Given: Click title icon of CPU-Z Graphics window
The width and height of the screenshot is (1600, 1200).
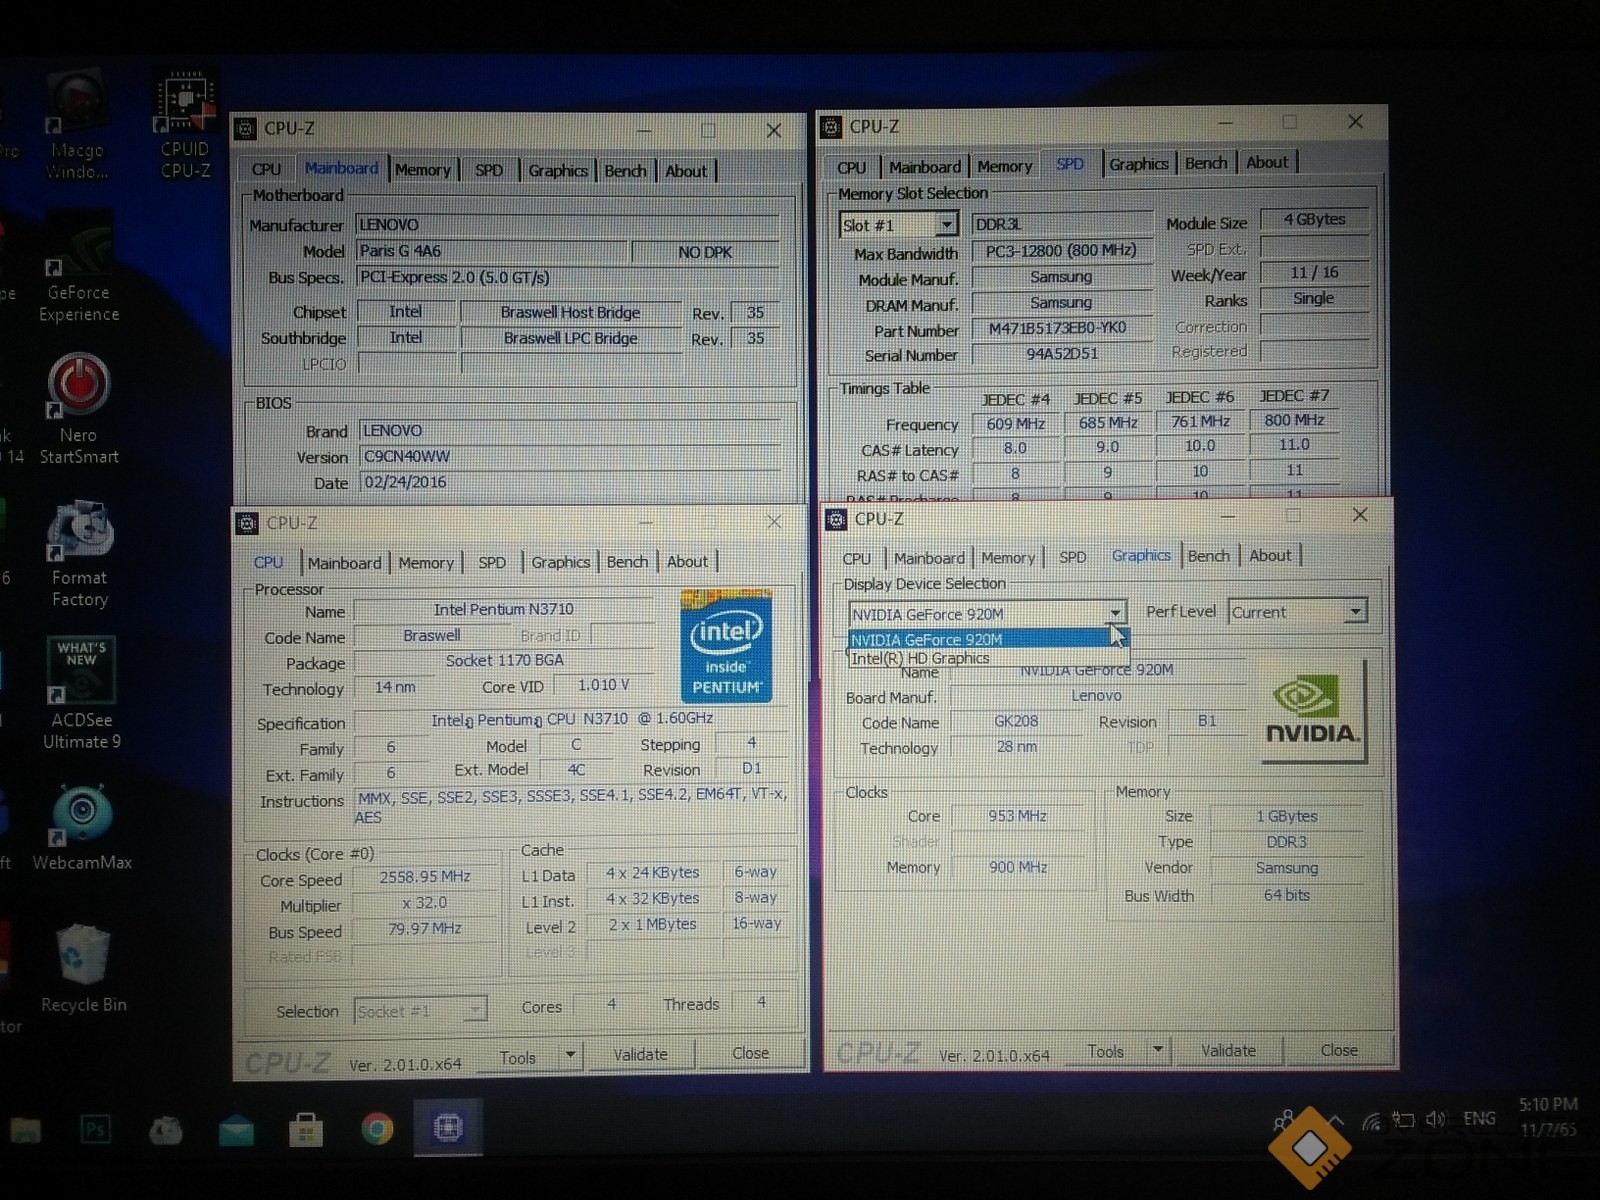Looking at the screenshot, I should click(837, 519).
